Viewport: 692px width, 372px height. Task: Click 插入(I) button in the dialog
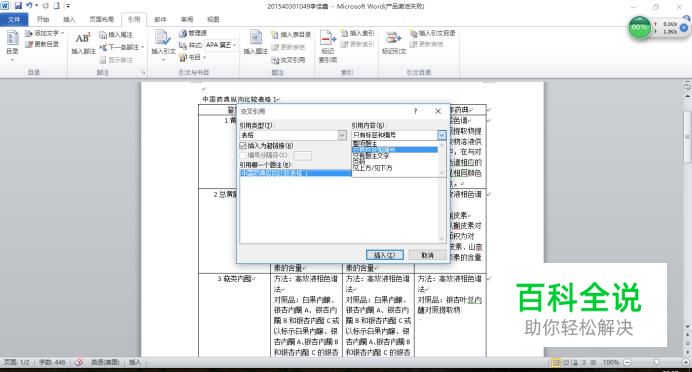tap(384, 255)
